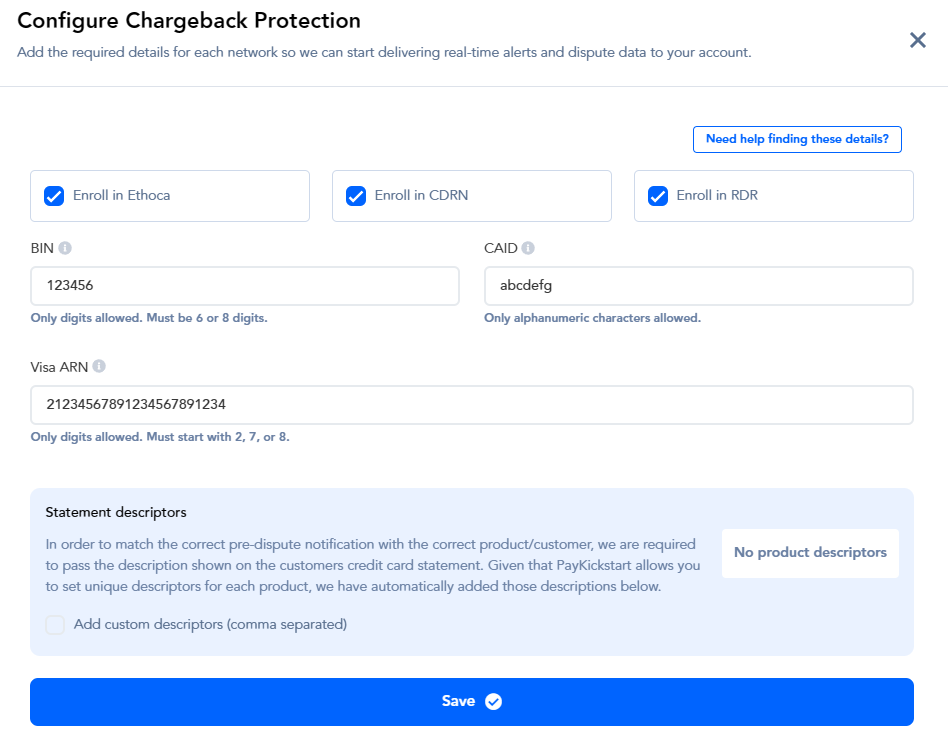This screenshot has height=756, width=948.
Task: Click the 'No product descriptors' box
Action: [810, 553]
